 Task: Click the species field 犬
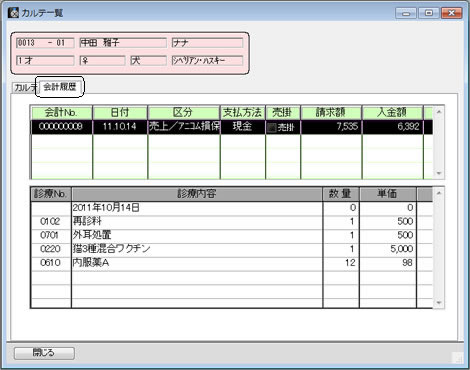tap(148, 61)
